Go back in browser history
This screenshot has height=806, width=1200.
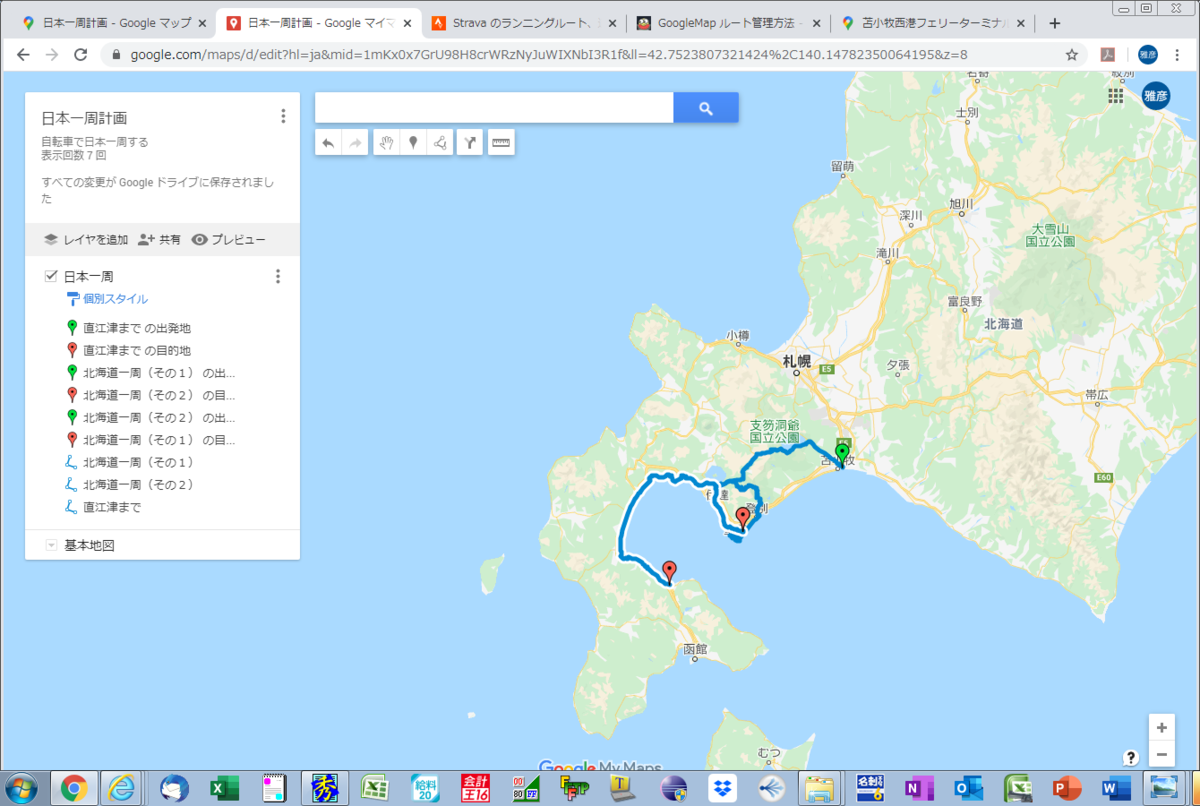coord(23,55)
